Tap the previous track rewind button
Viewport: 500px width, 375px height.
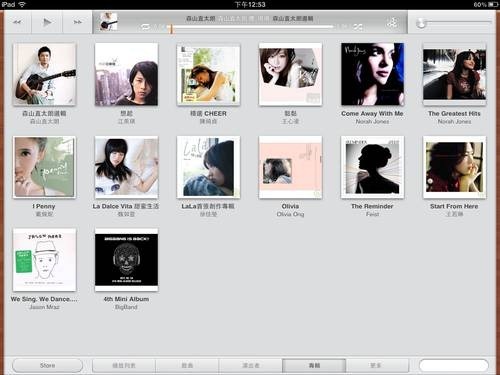click(x=17, y=22)
